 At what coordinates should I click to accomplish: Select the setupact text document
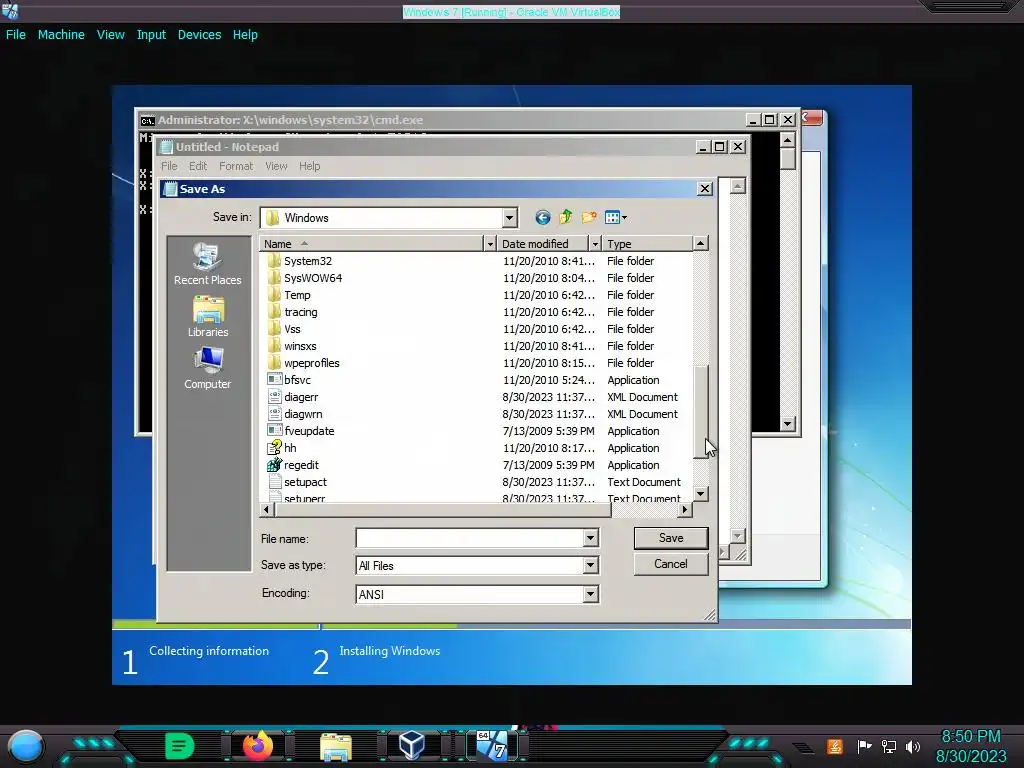(305, 481)
